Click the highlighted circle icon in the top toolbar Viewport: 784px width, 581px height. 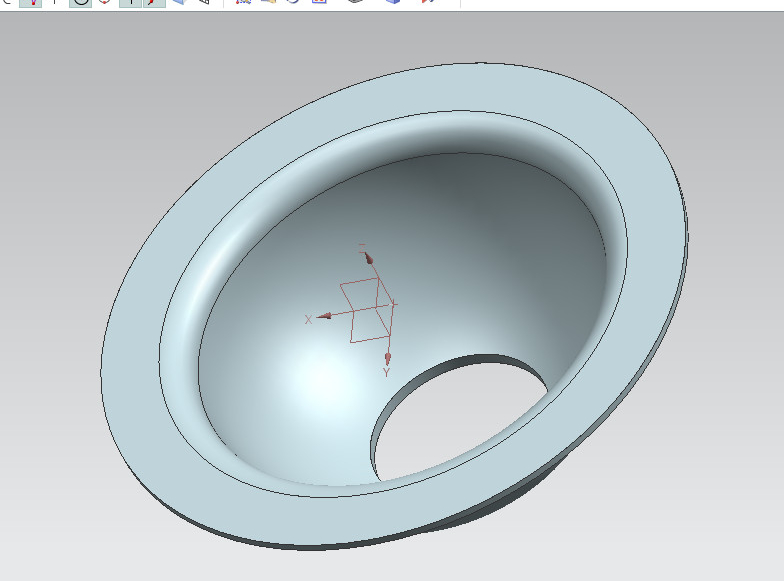click(x=80, y=3)
